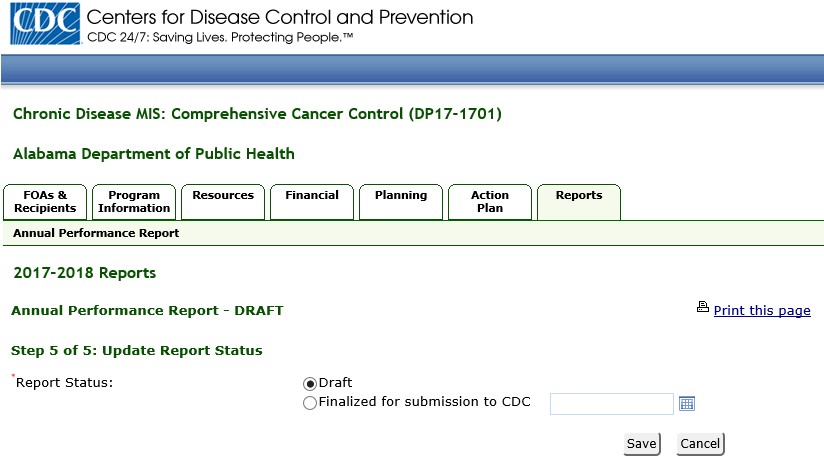Click the printer icon beside Print this page
The height and width of the screenshot is (468, 824).
[703, 307]
